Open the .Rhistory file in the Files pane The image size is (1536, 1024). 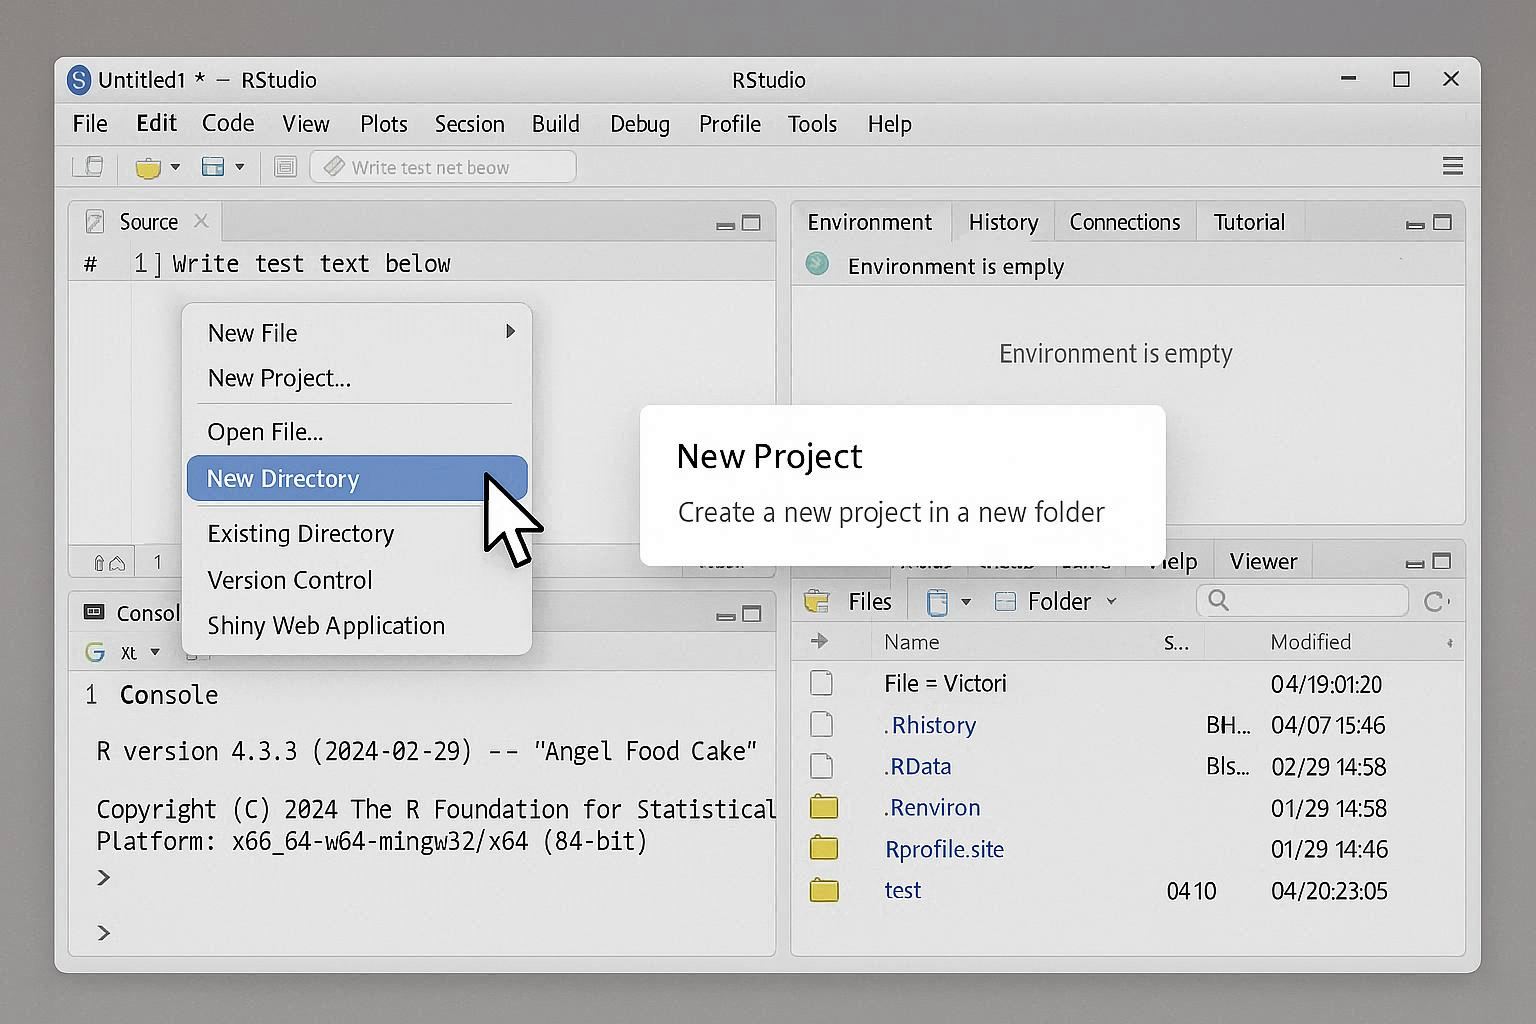point(930,725)
